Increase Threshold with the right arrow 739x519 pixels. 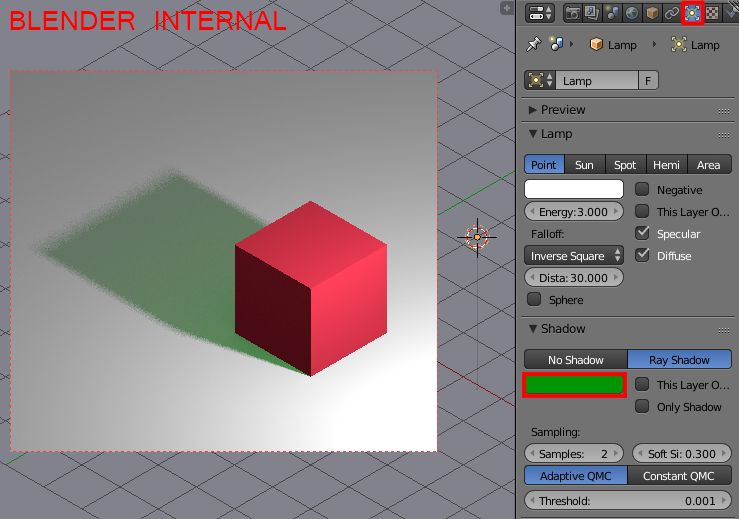pyautogui.click(x=724, y=500)
